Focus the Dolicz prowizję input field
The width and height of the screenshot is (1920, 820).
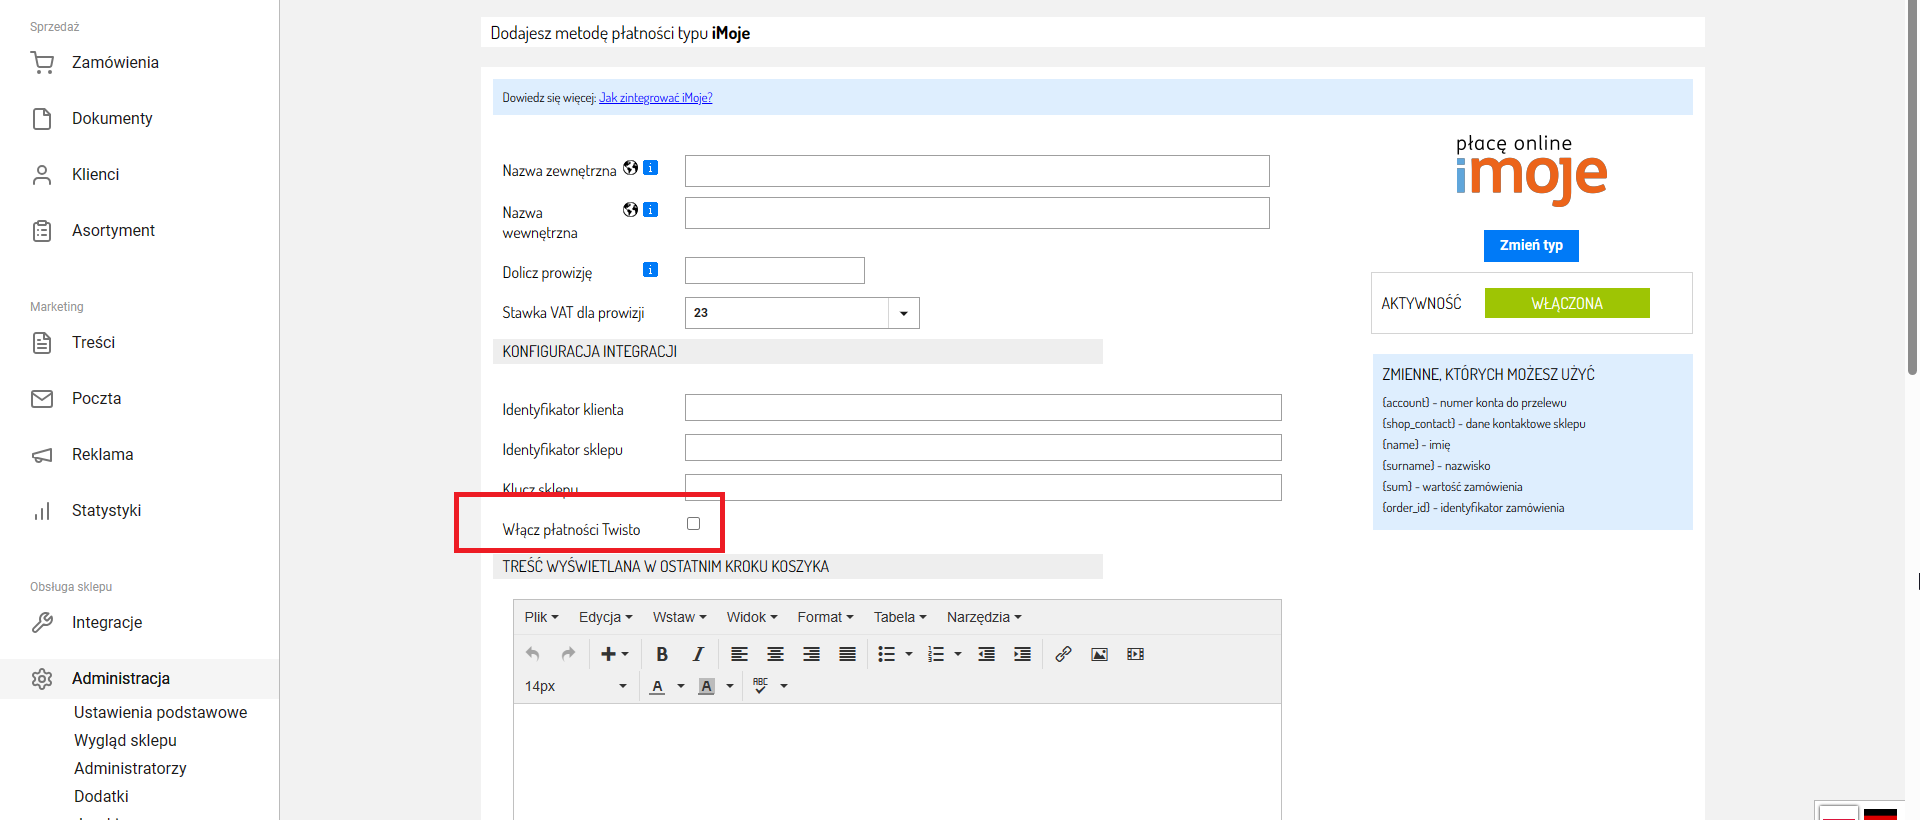775,271
